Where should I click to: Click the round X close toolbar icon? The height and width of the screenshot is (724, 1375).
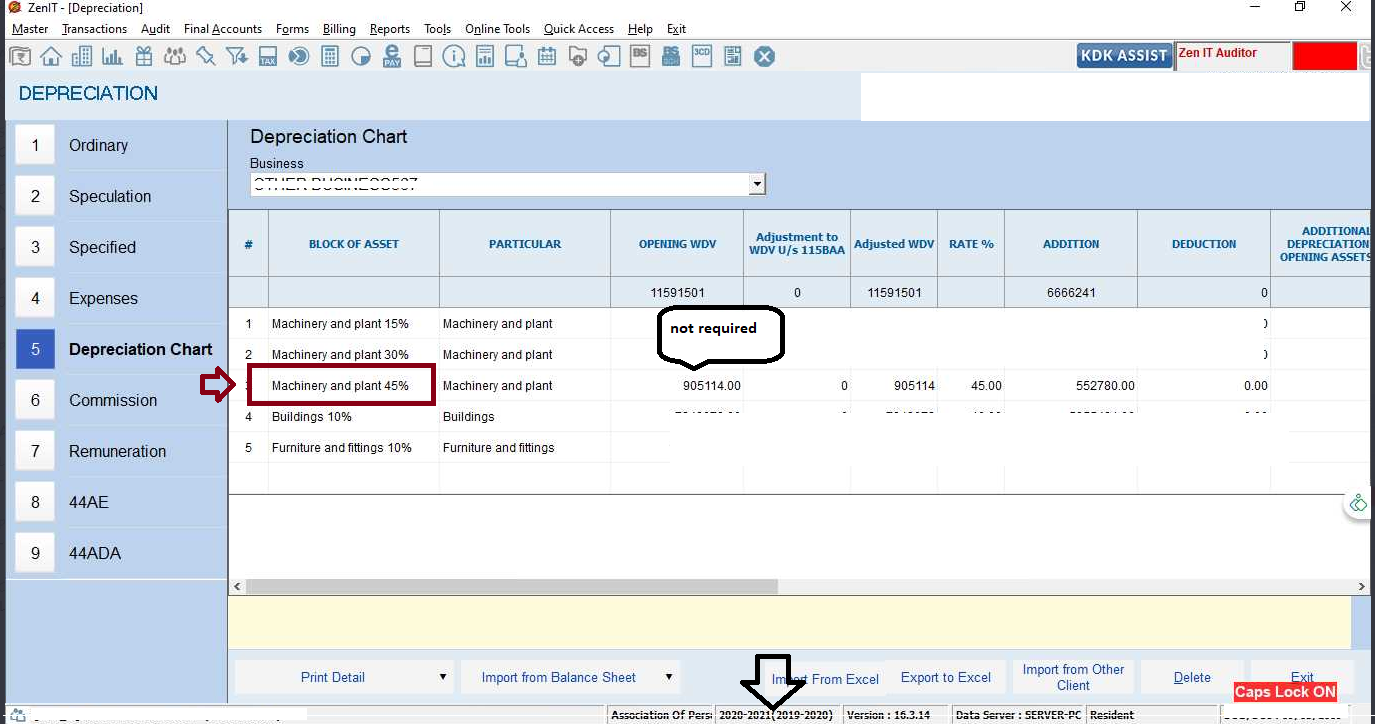tap(764, 56)
